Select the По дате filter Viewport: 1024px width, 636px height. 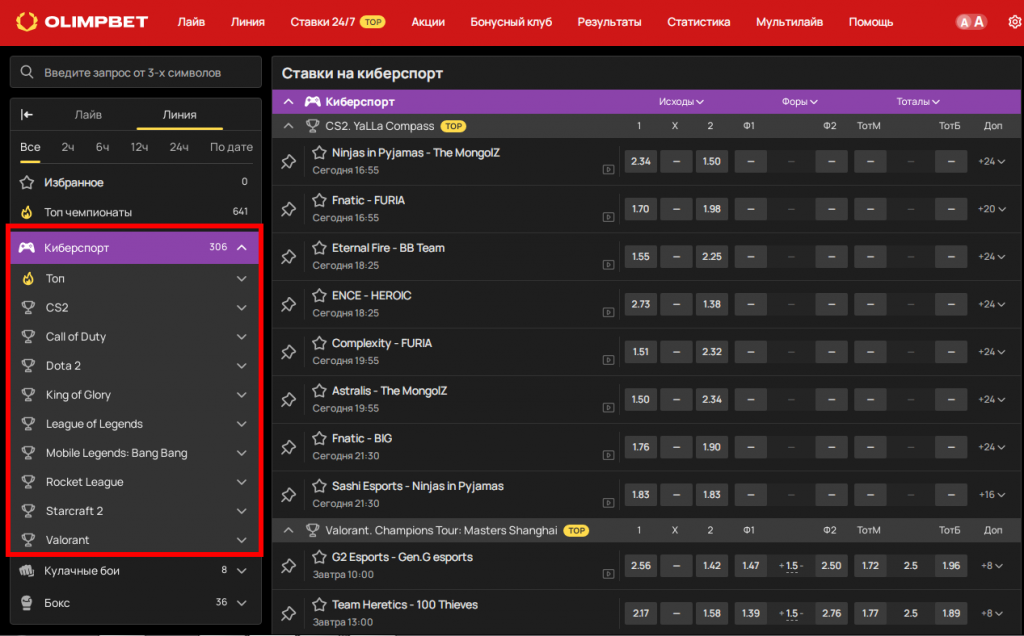click(x=231, y=148)
